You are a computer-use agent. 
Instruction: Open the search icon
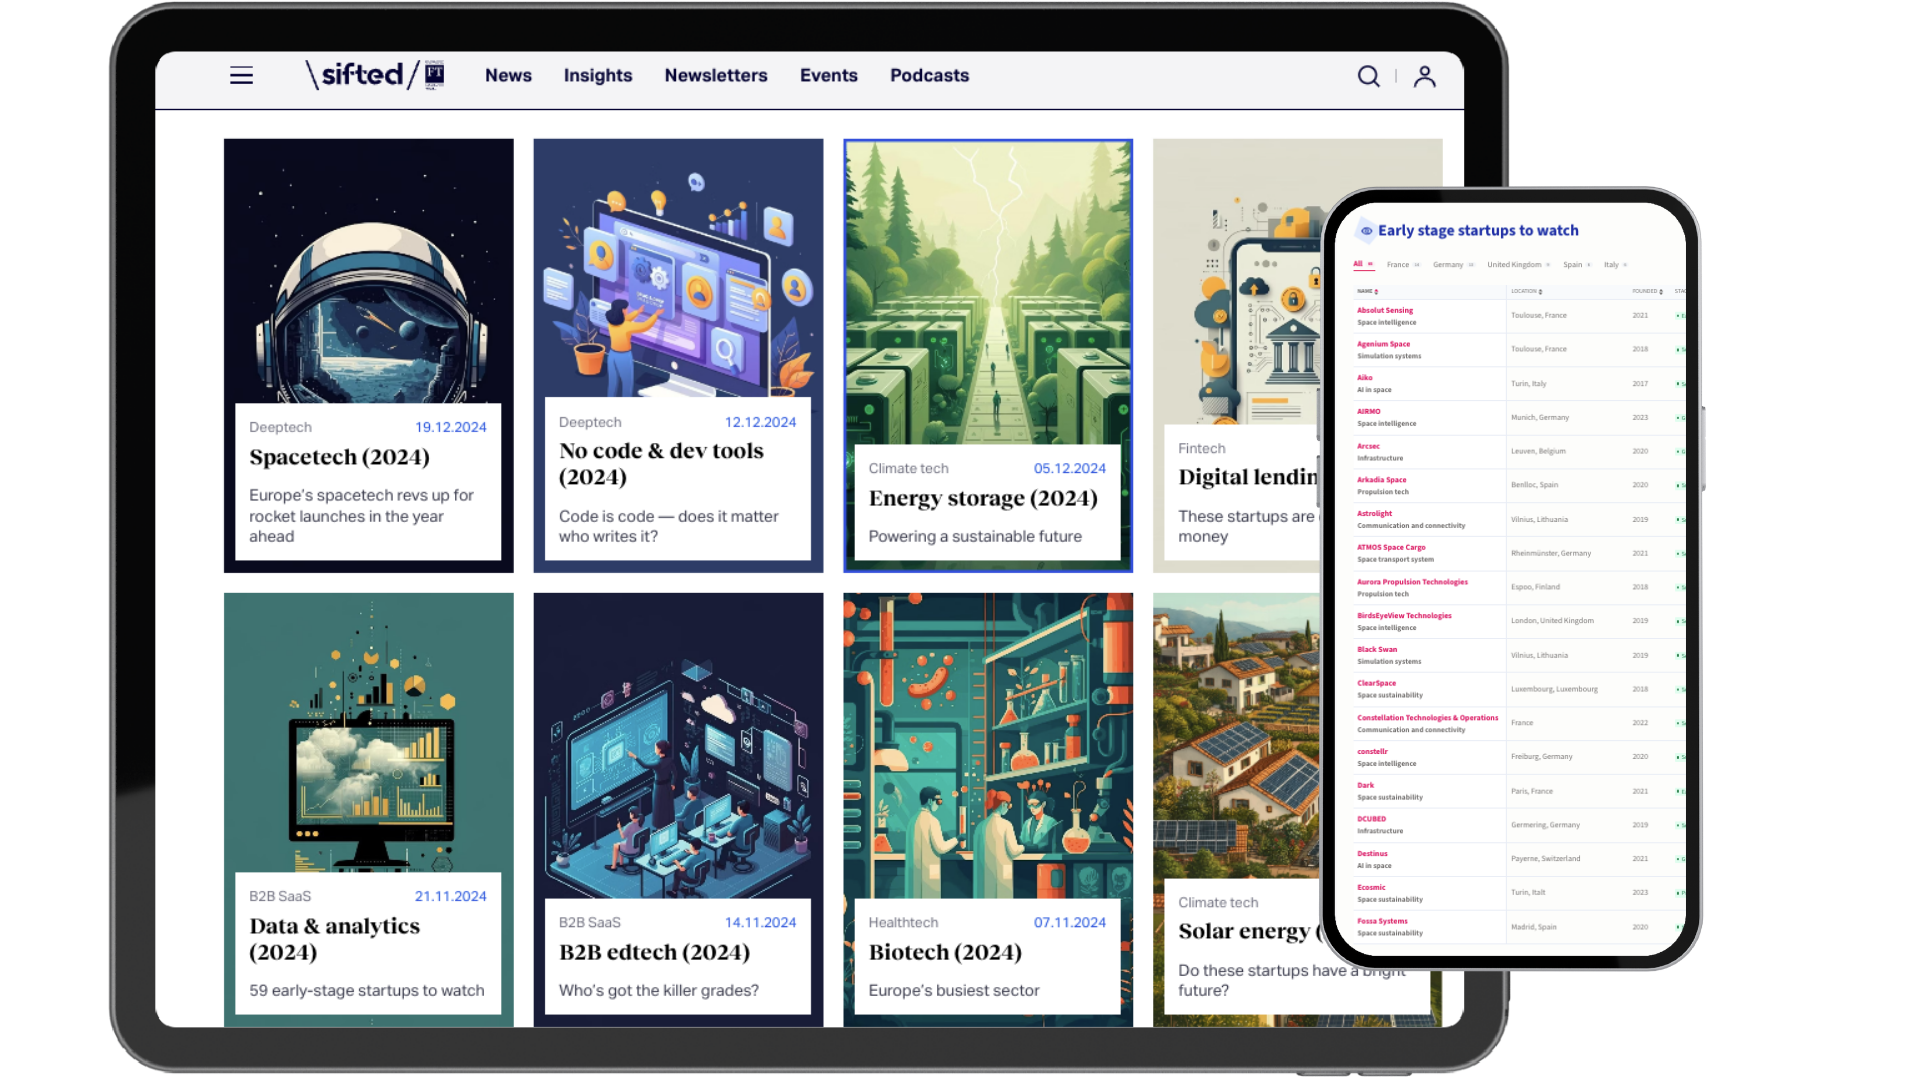click(x=1368, y=76)
